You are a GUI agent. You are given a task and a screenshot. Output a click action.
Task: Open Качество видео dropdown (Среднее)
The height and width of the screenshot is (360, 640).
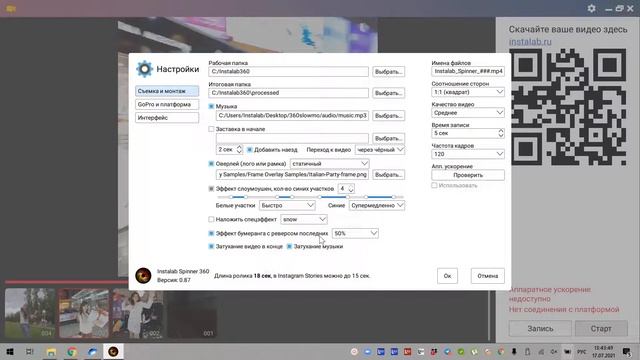pos(468,113)
